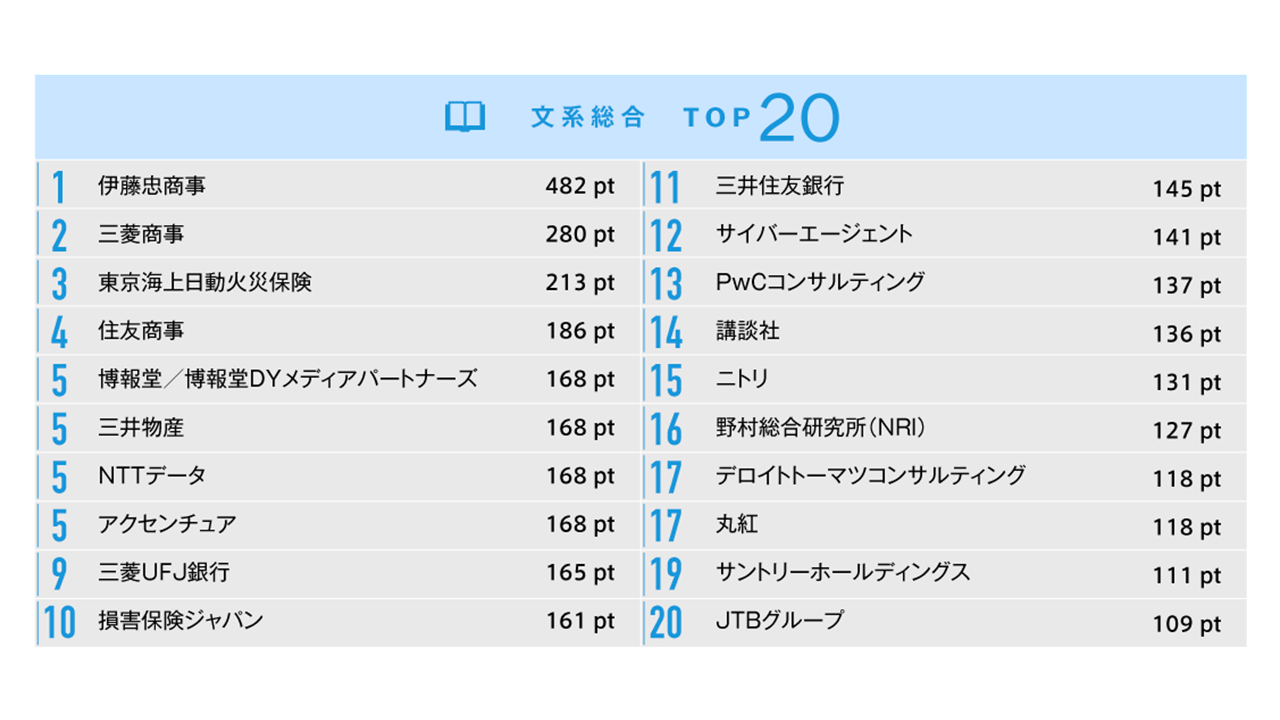Open the サイバーエージェント entry
This screenshot has height=720, width=1280.
(x=814, y=235)
